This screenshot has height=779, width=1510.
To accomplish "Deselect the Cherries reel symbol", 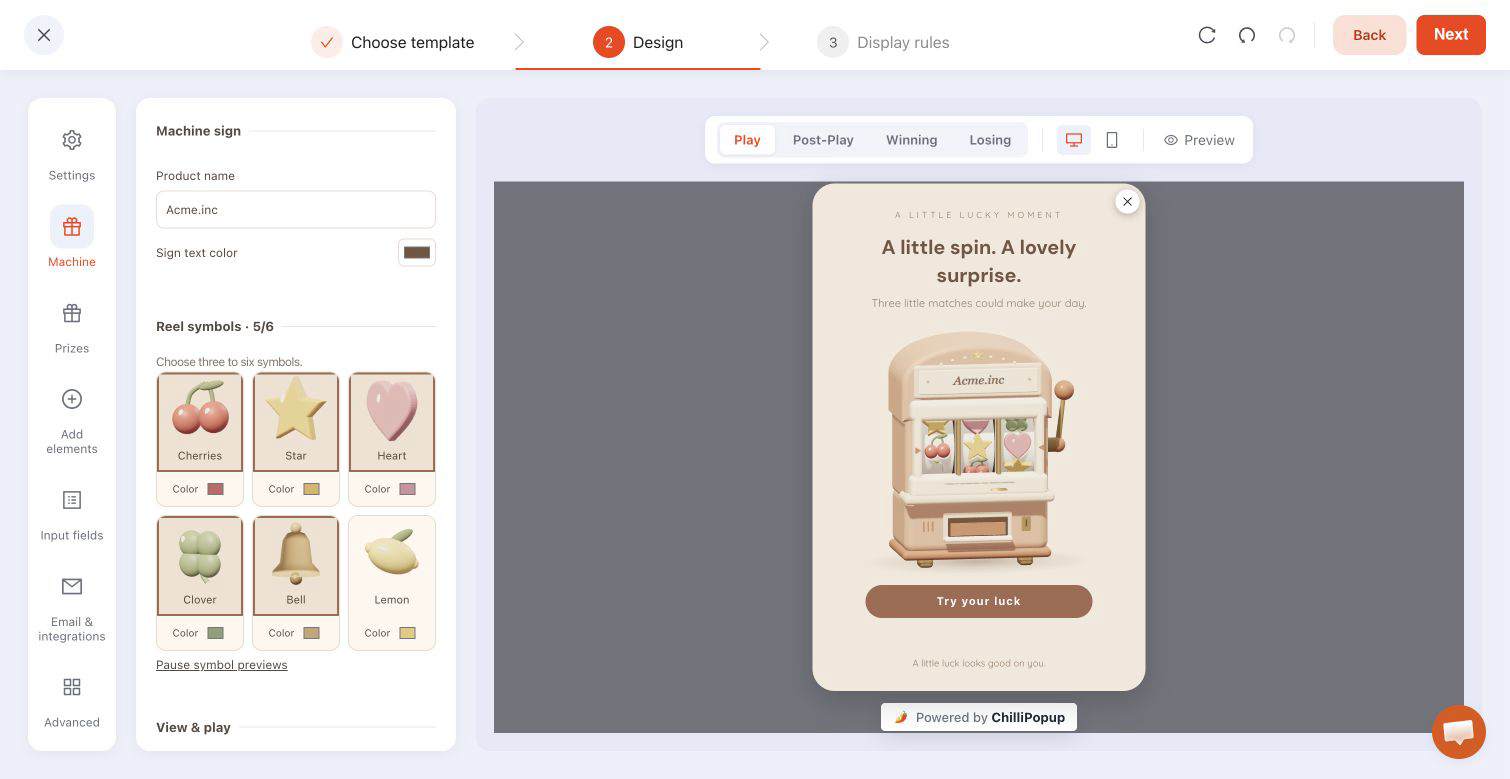I will (200, 421).
